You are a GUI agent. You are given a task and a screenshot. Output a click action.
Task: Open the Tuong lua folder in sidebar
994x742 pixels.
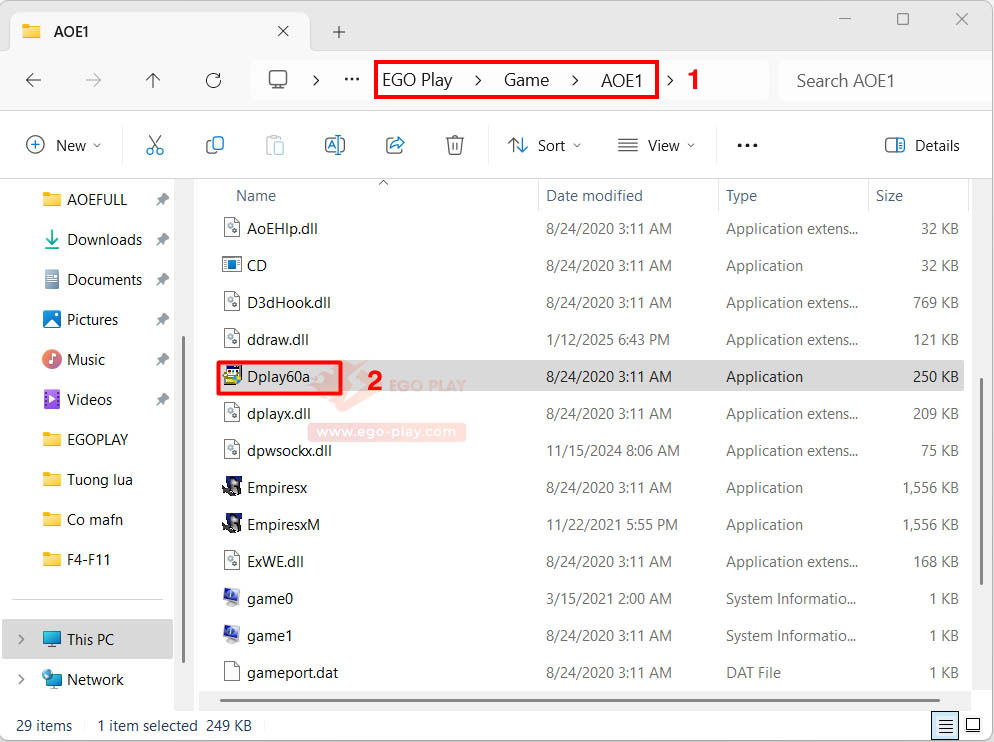(x=100, y=479)
